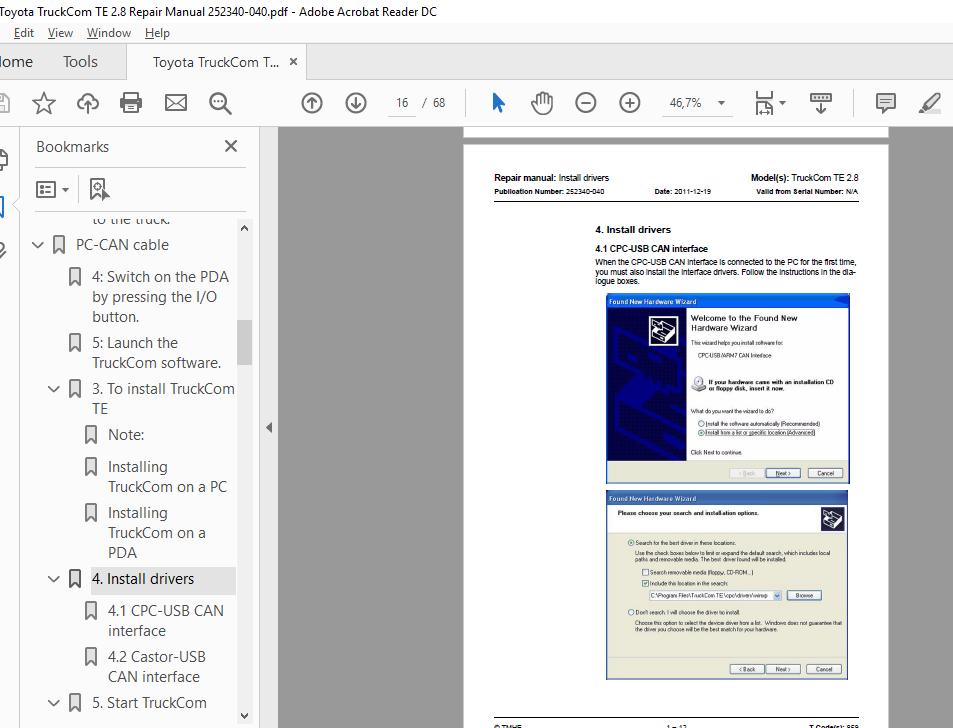Click bookmark icon beside '4.1 CPC-USB CAN'
The image size is (953, 728).
pos(91,611)
